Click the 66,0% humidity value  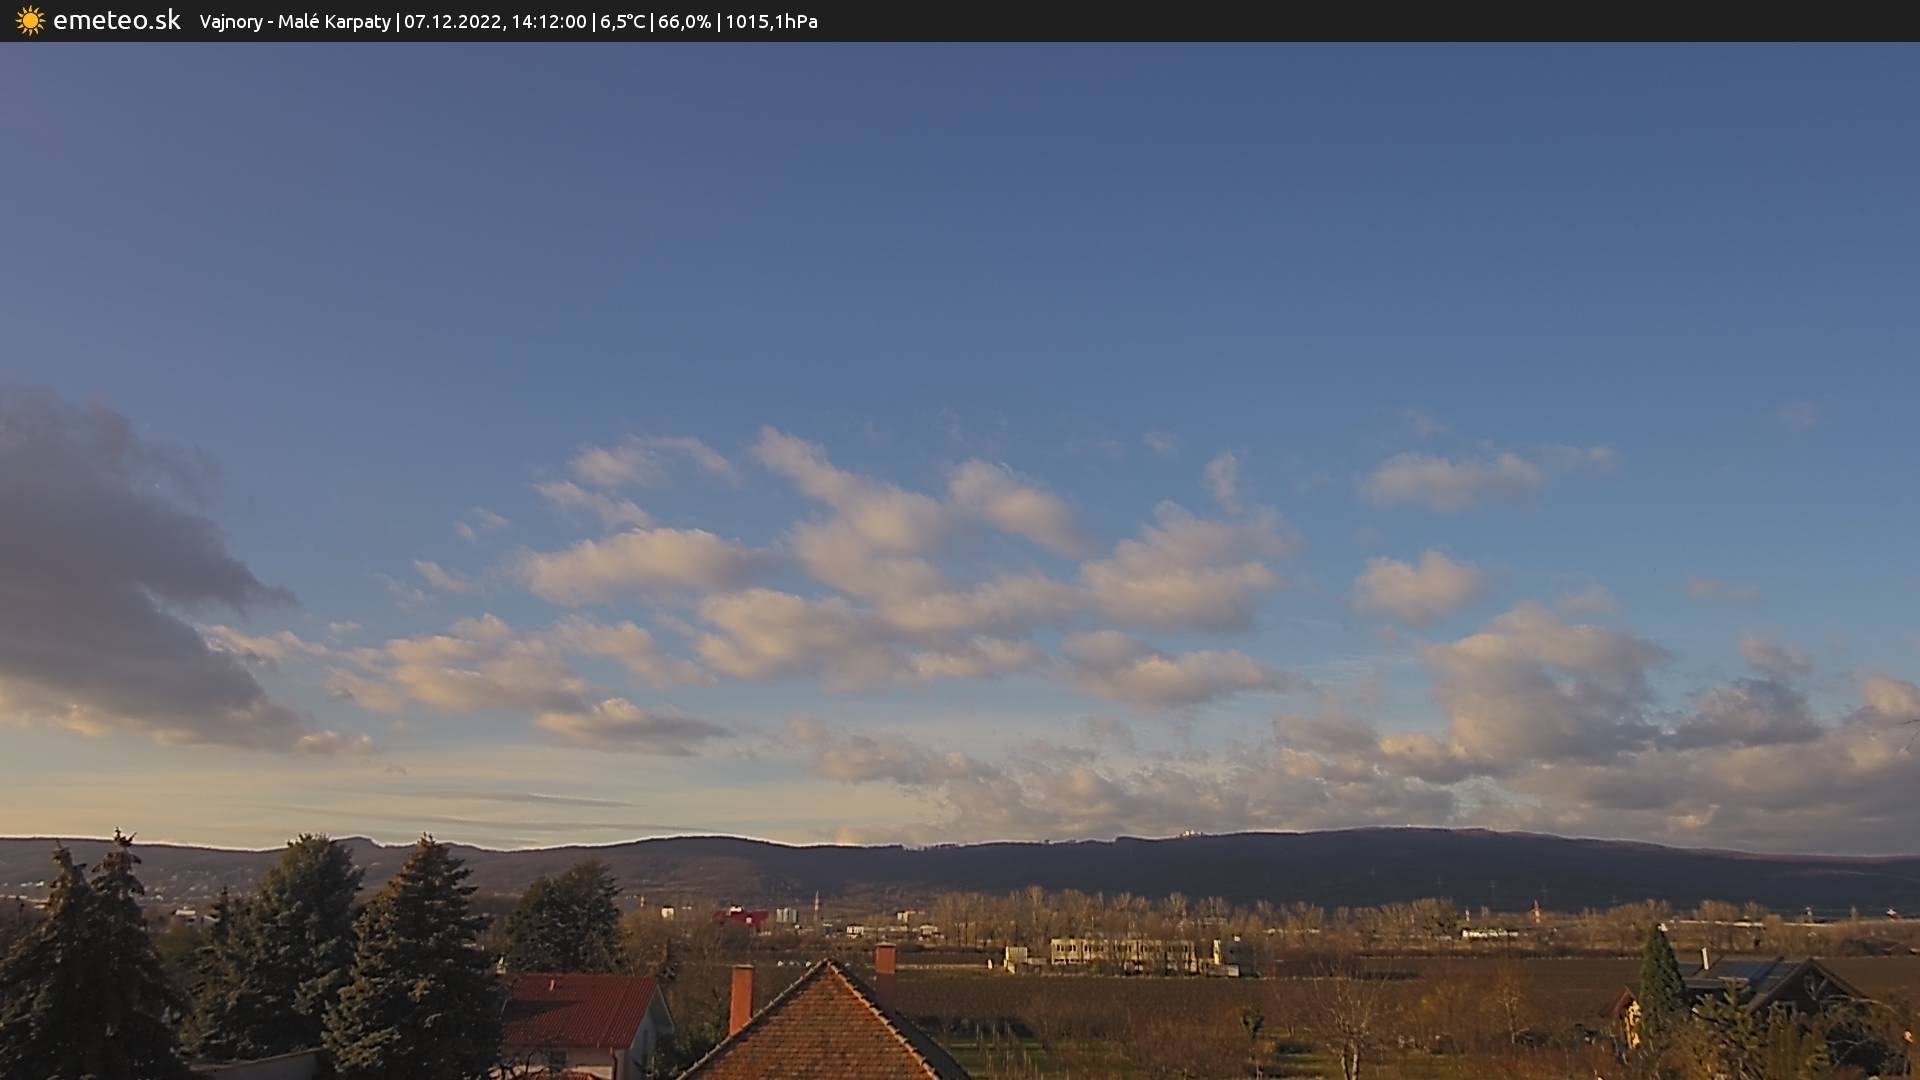click(685, 22)
